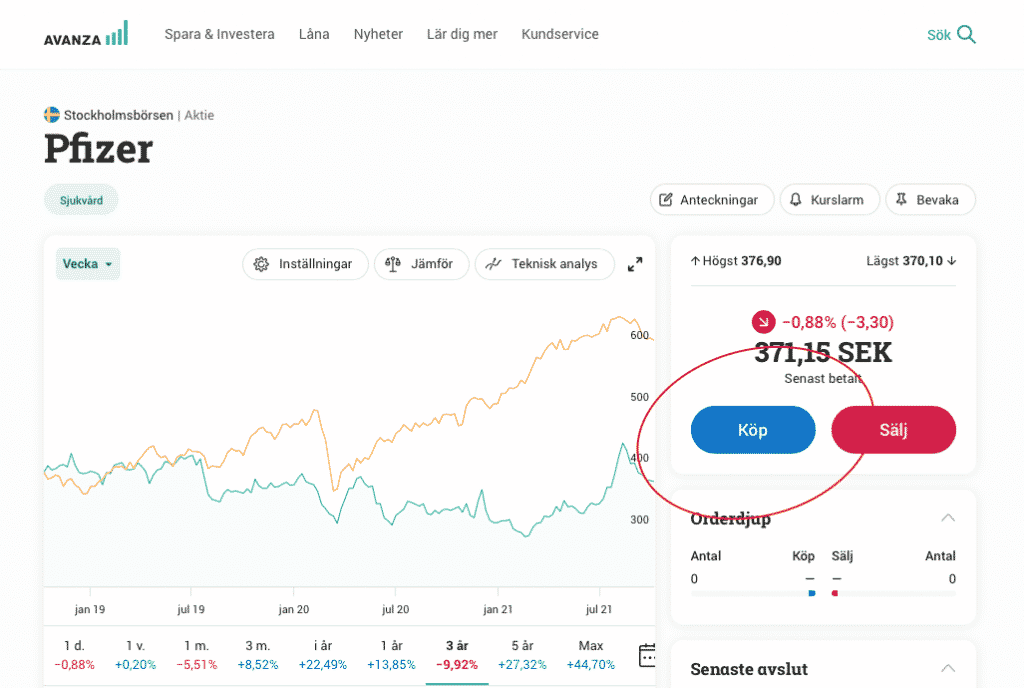Click the blue order depth bar marker
1024x688 pixels.
[x=812, y=593]
